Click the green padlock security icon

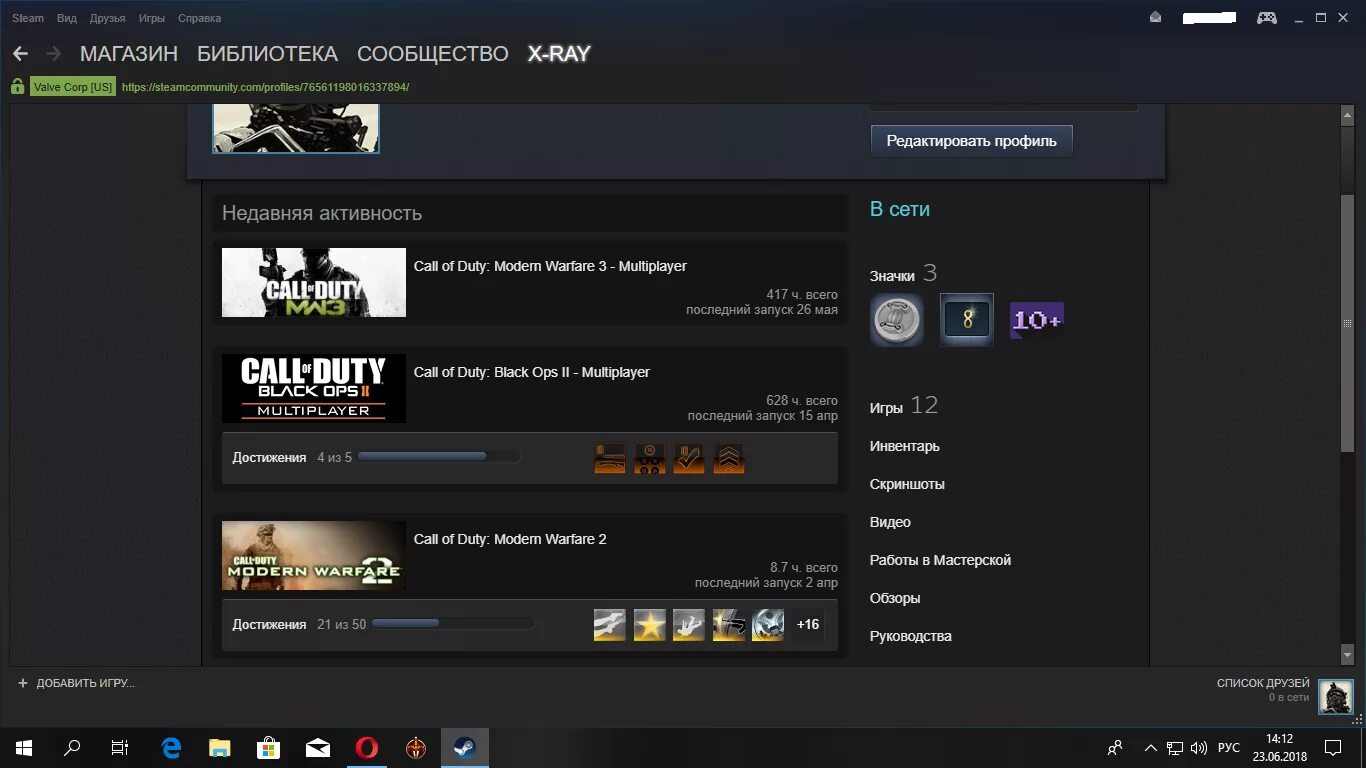click(x=17, y=87)
